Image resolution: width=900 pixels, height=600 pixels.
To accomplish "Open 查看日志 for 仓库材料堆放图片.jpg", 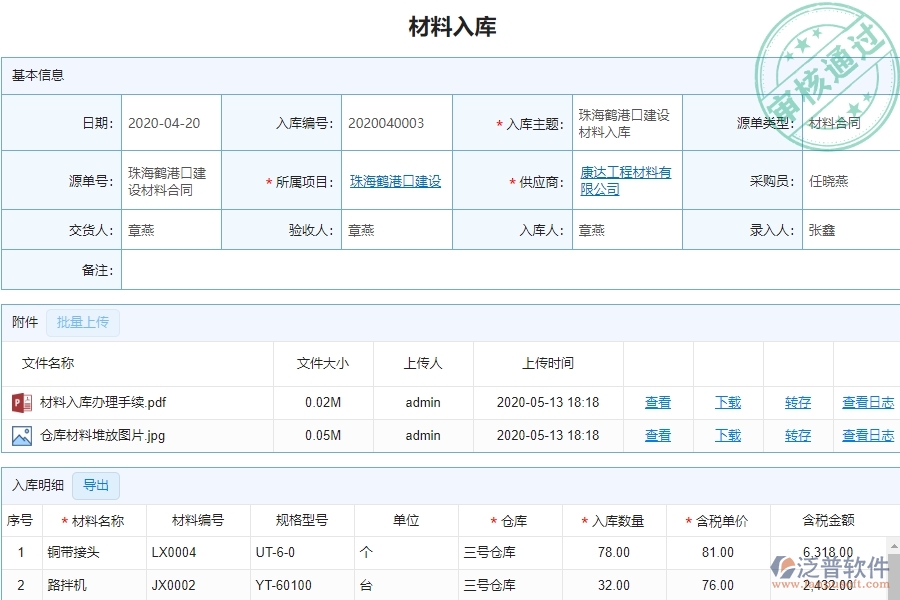I will coord(867,435).
